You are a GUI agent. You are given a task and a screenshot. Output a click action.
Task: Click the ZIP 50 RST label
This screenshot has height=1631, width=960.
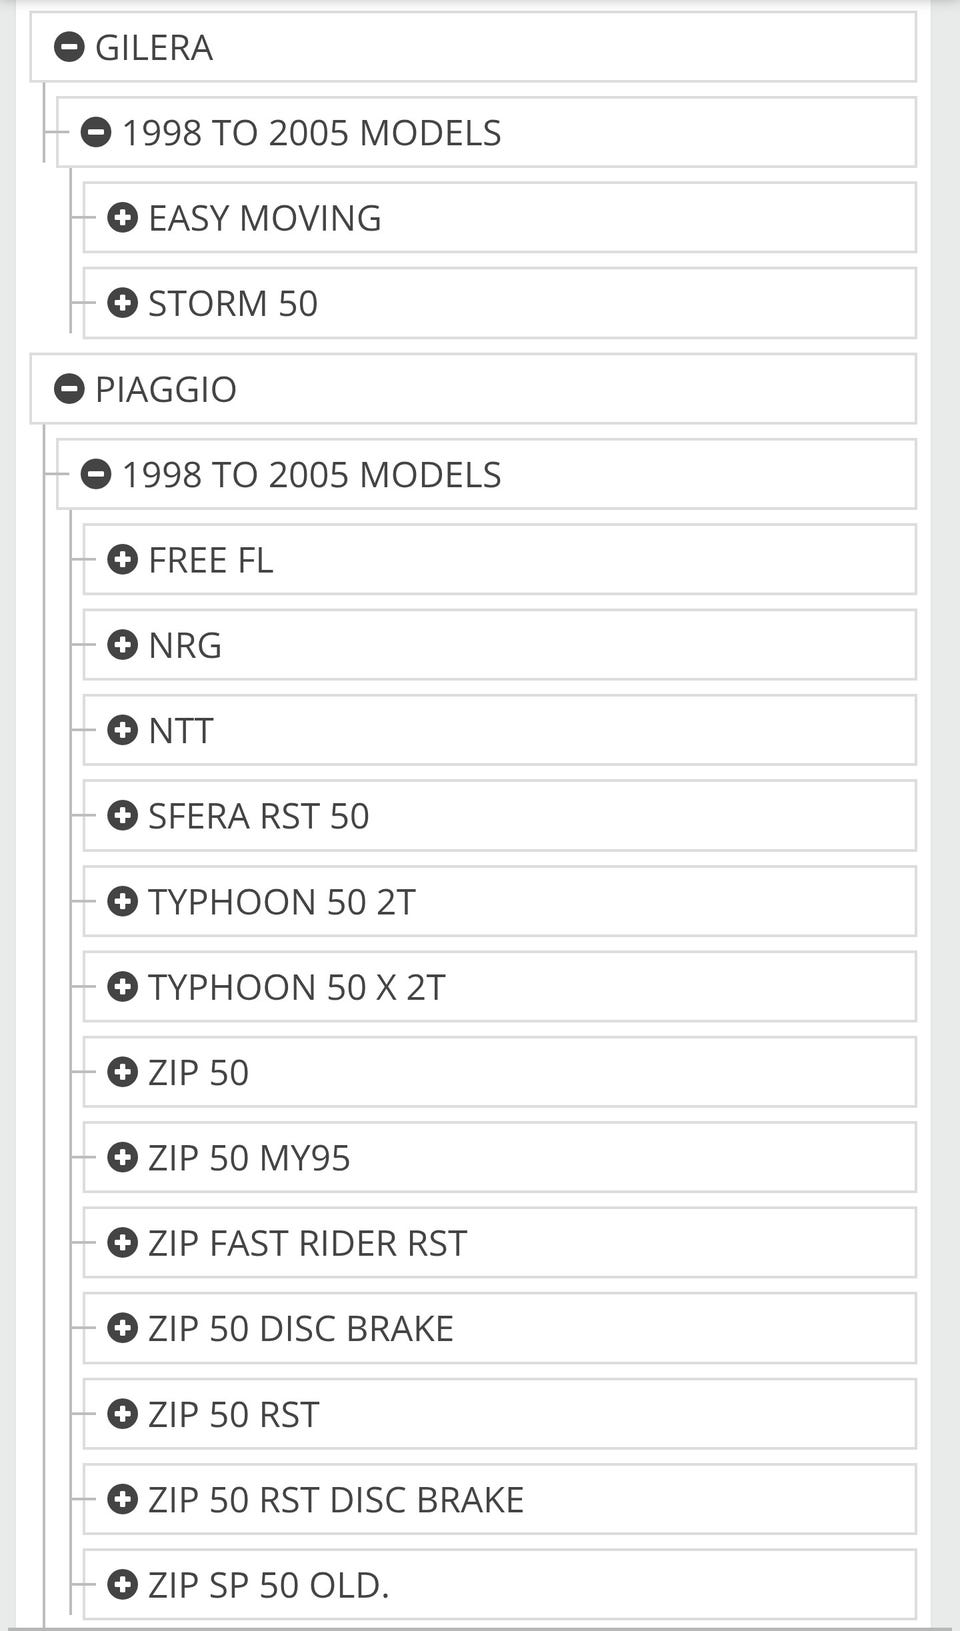[x=233, y=1414]
